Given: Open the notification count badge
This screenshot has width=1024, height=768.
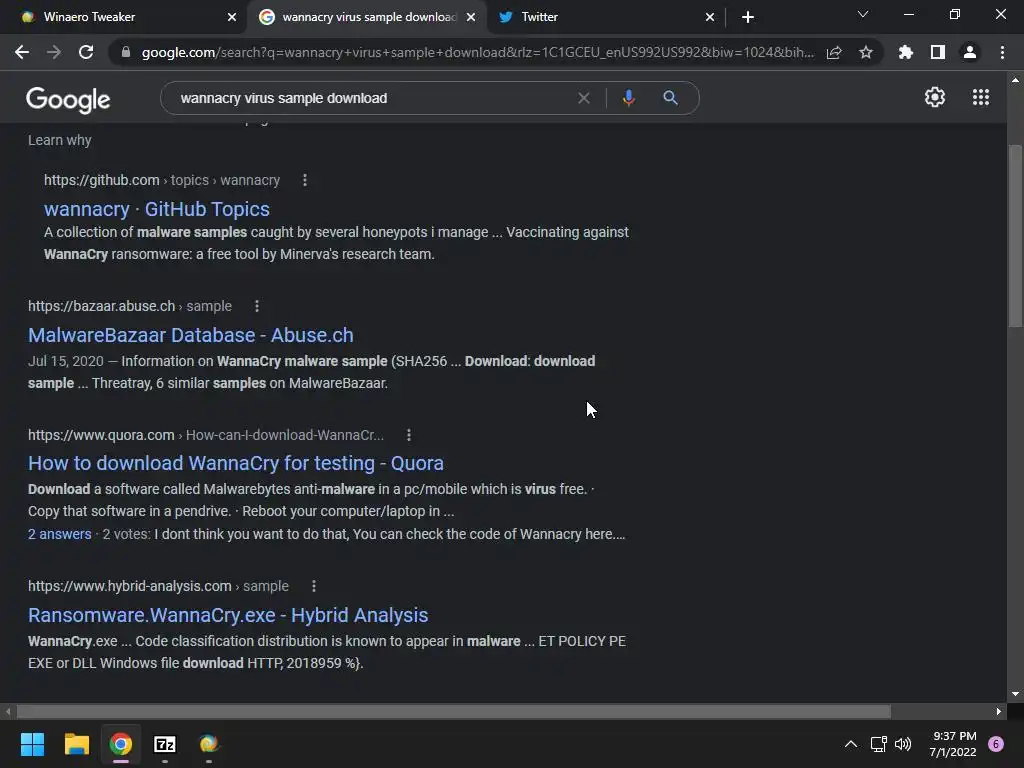Looking at the screenshot, I should click(x=996, y=744).
